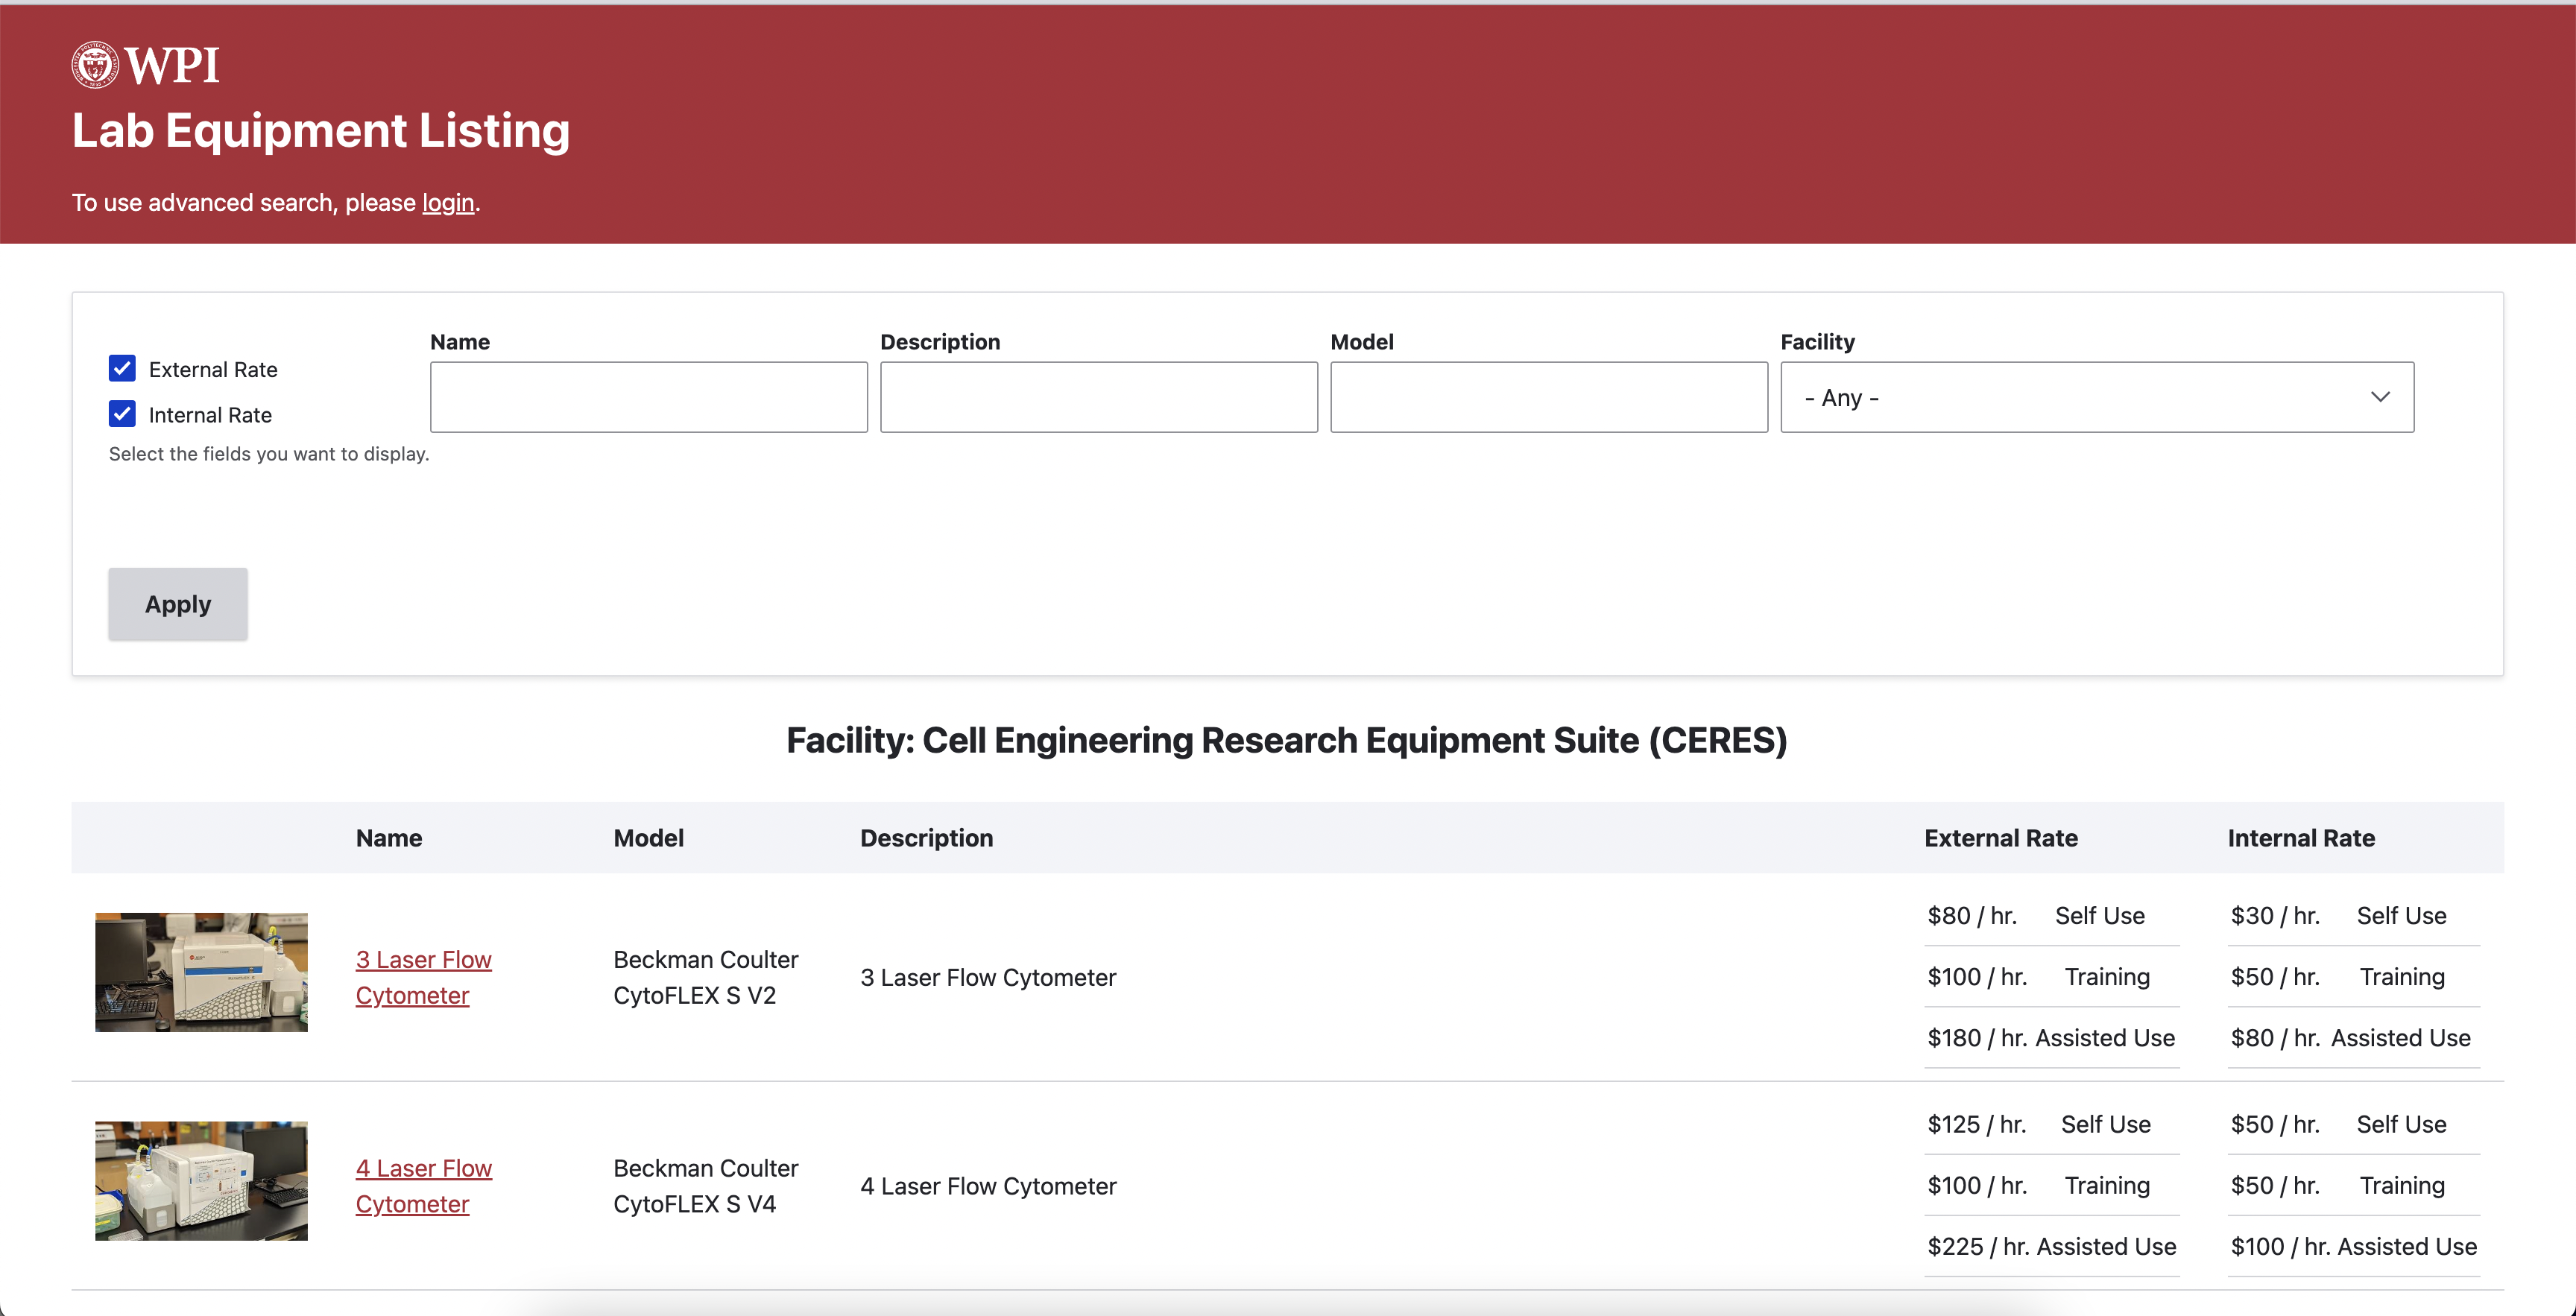The image size is (2576, 1316).
Task: Click the Name column header
Action: pyautogui.click(x=389, y=838)
